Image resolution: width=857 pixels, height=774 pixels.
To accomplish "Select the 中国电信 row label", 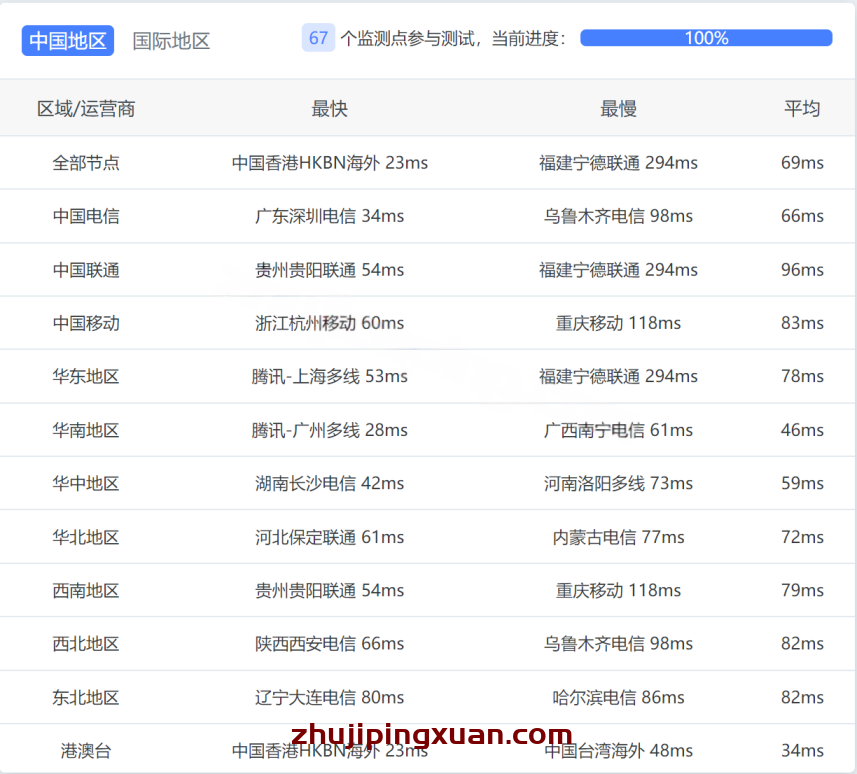I will click(x=86, y=216).
